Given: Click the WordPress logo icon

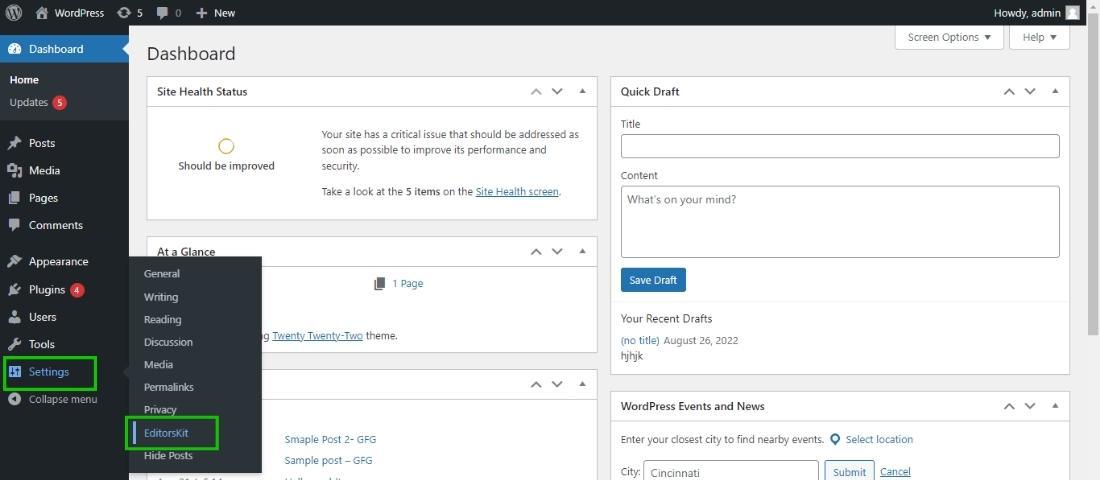Looking at the screenshot, I should [x=14, y=13].
